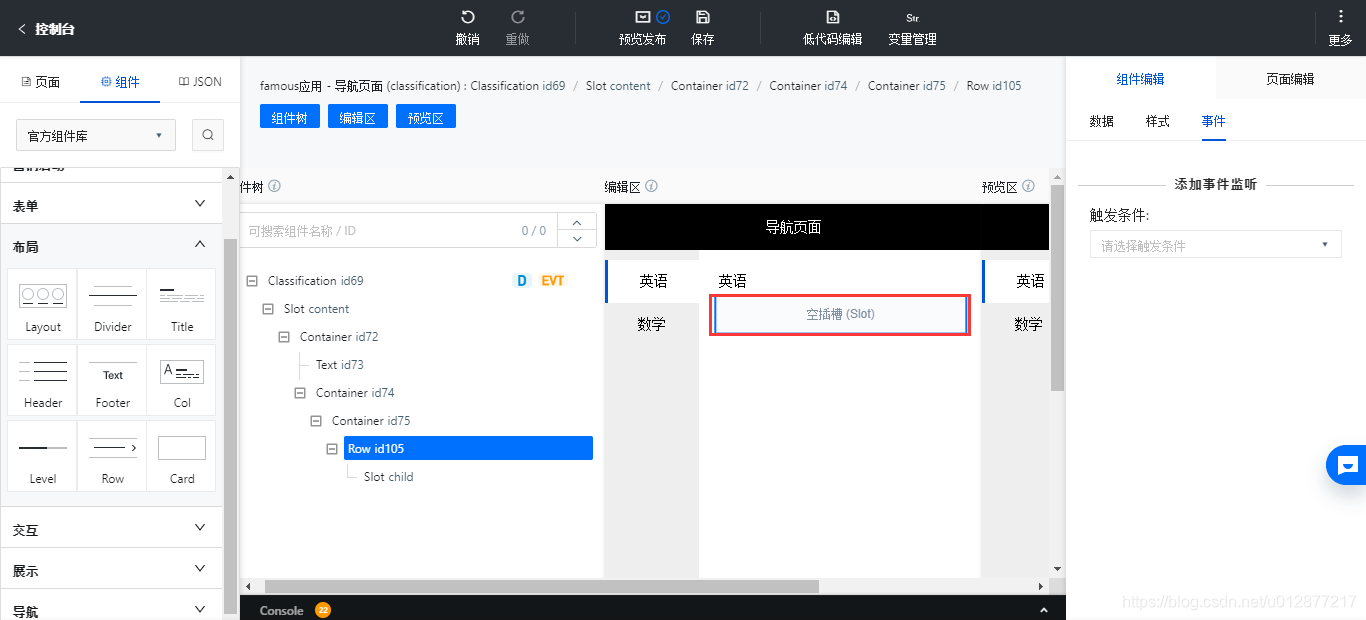Click the 空插槽 (Slot) placeholder
Viewport: 1366px width, 620px height.
tap(840, 314)
